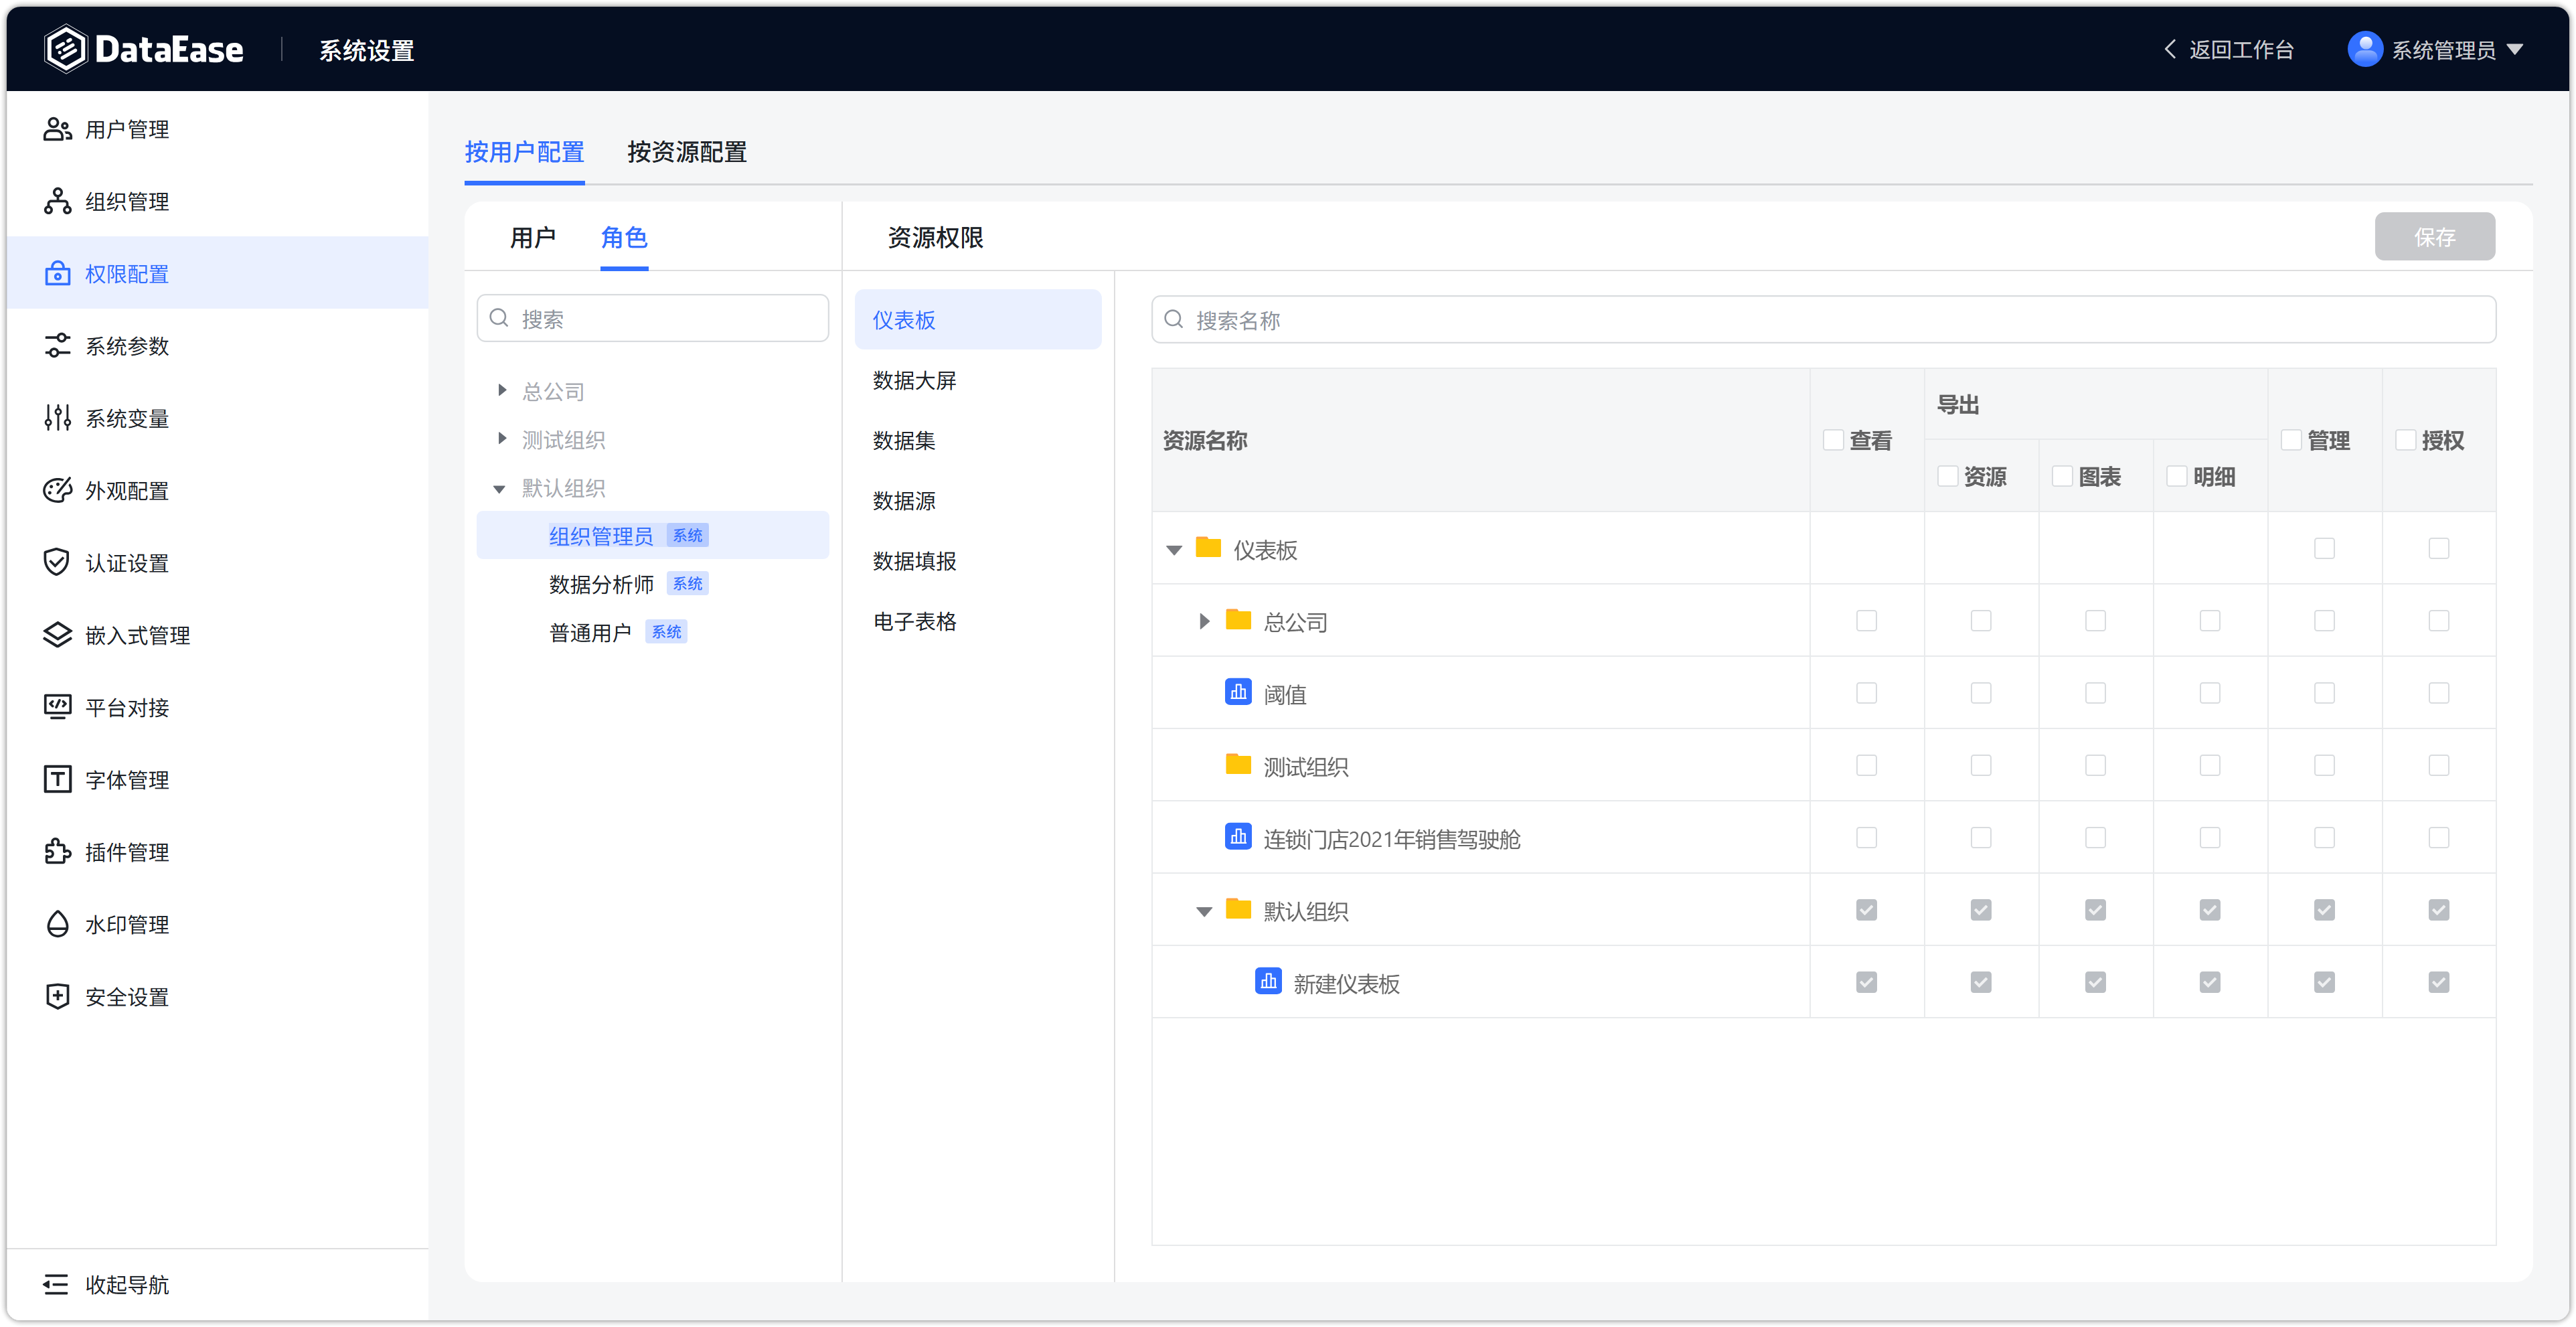Expand the 总公司 node in role tree
Image resolution: width=2576 pixels, height=1327 pixels.
[502, 390]
